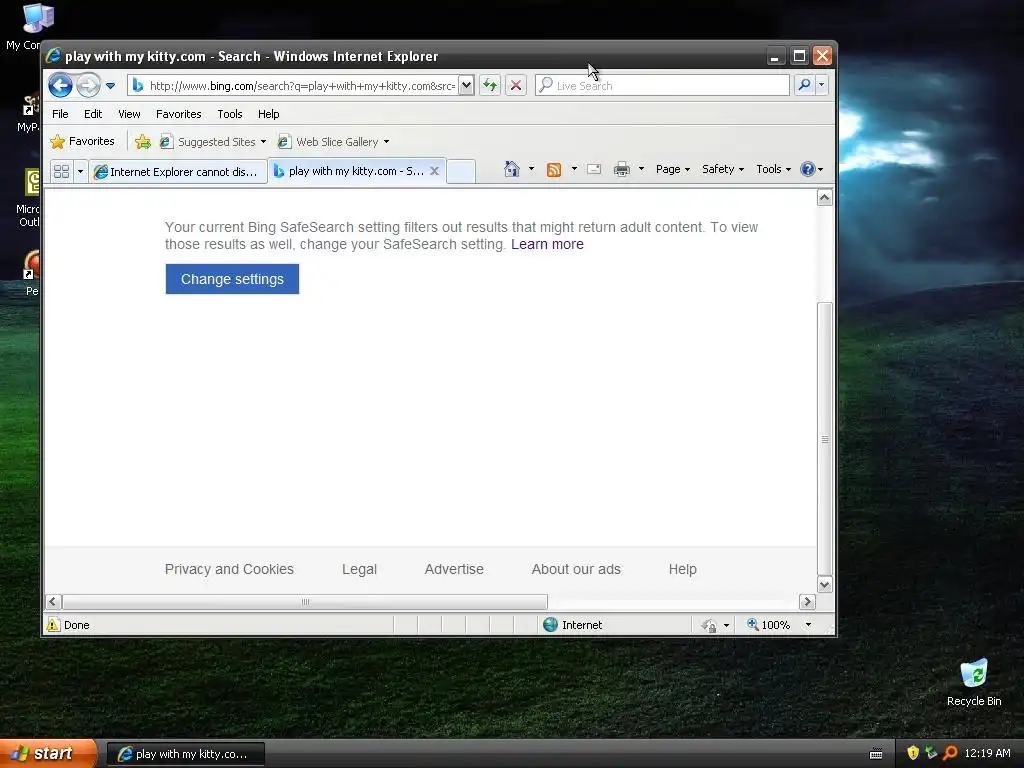Close the play with my kitty.com tab

coord(434,170)
